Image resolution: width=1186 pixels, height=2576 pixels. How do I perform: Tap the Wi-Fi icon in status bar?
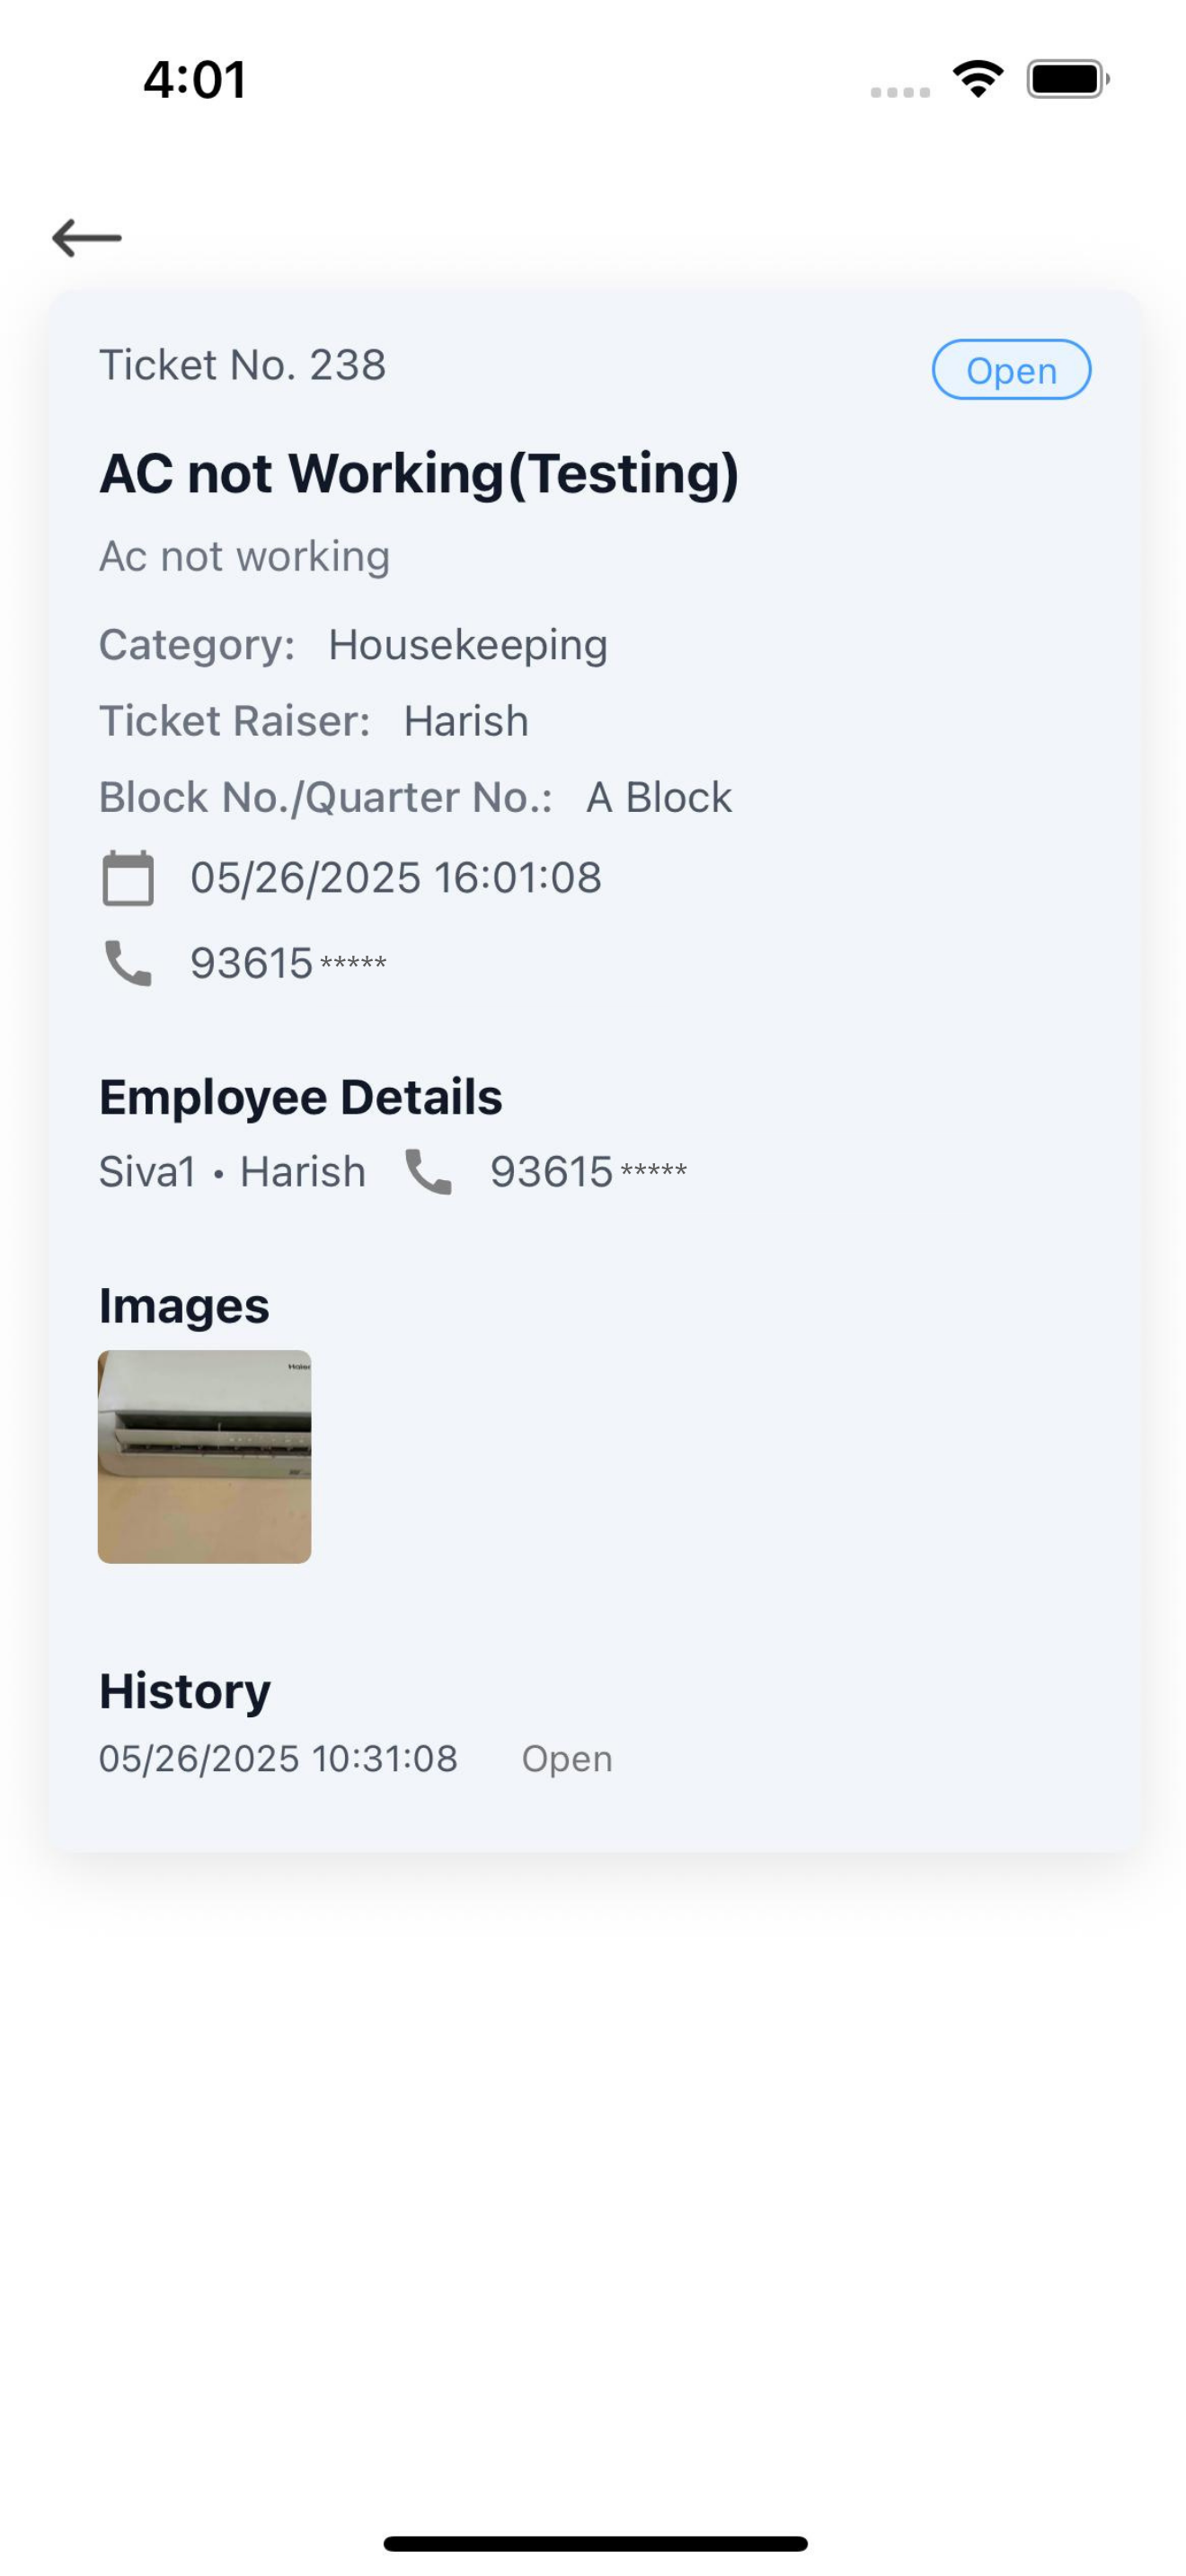click(x=978, y=79)
